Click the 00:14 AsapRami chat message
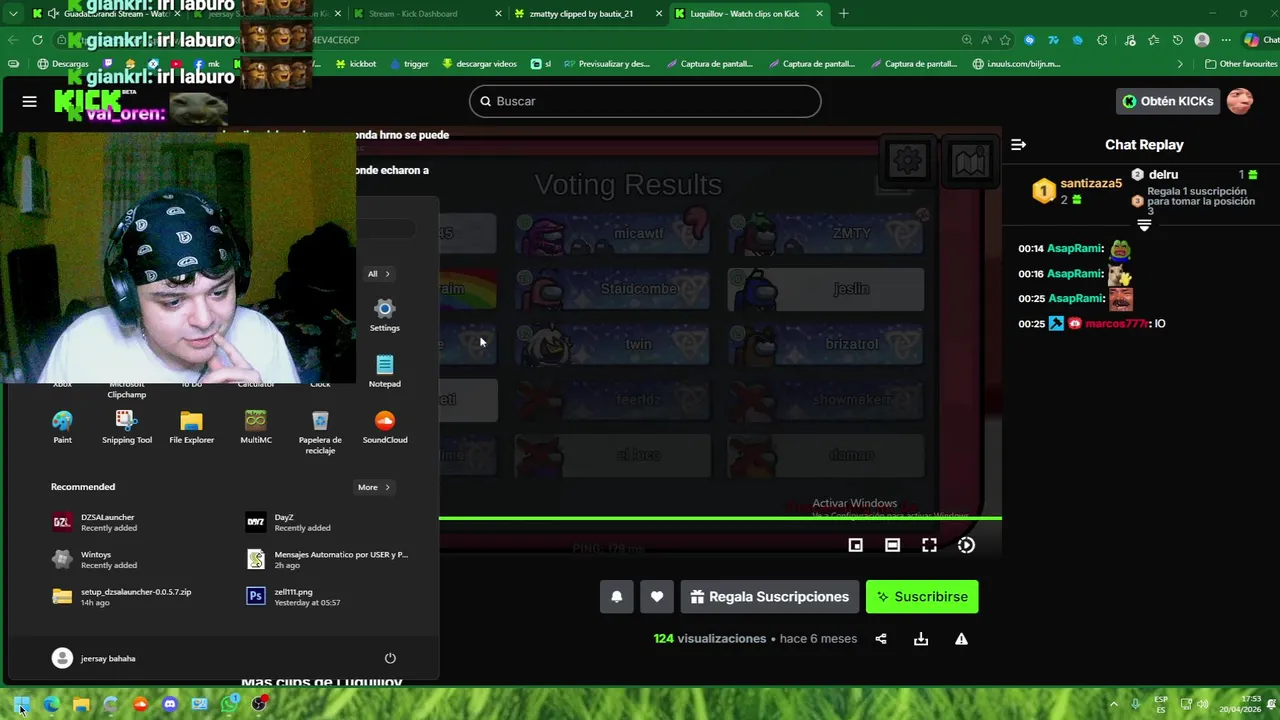 click(1075, 249)
